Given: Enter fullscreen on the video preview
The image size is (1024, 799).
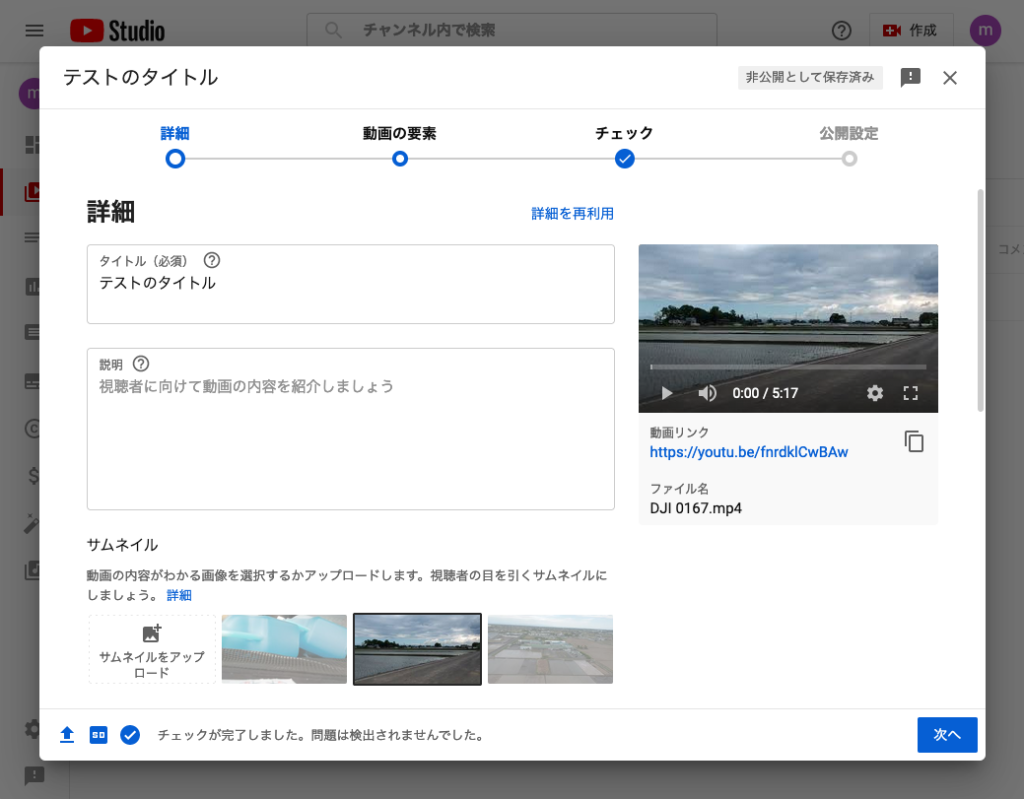Looking at the screenshot, I should 911,393.
